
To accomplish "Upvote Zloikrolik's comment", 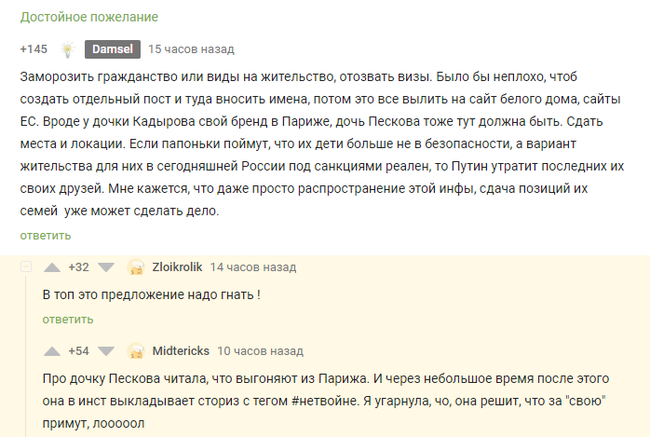I will (52, 268).
